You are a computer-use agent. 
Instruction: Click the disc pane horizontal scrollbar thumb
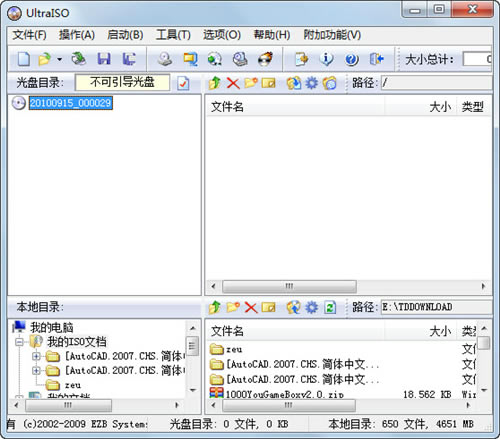click(x=289, y=286)
